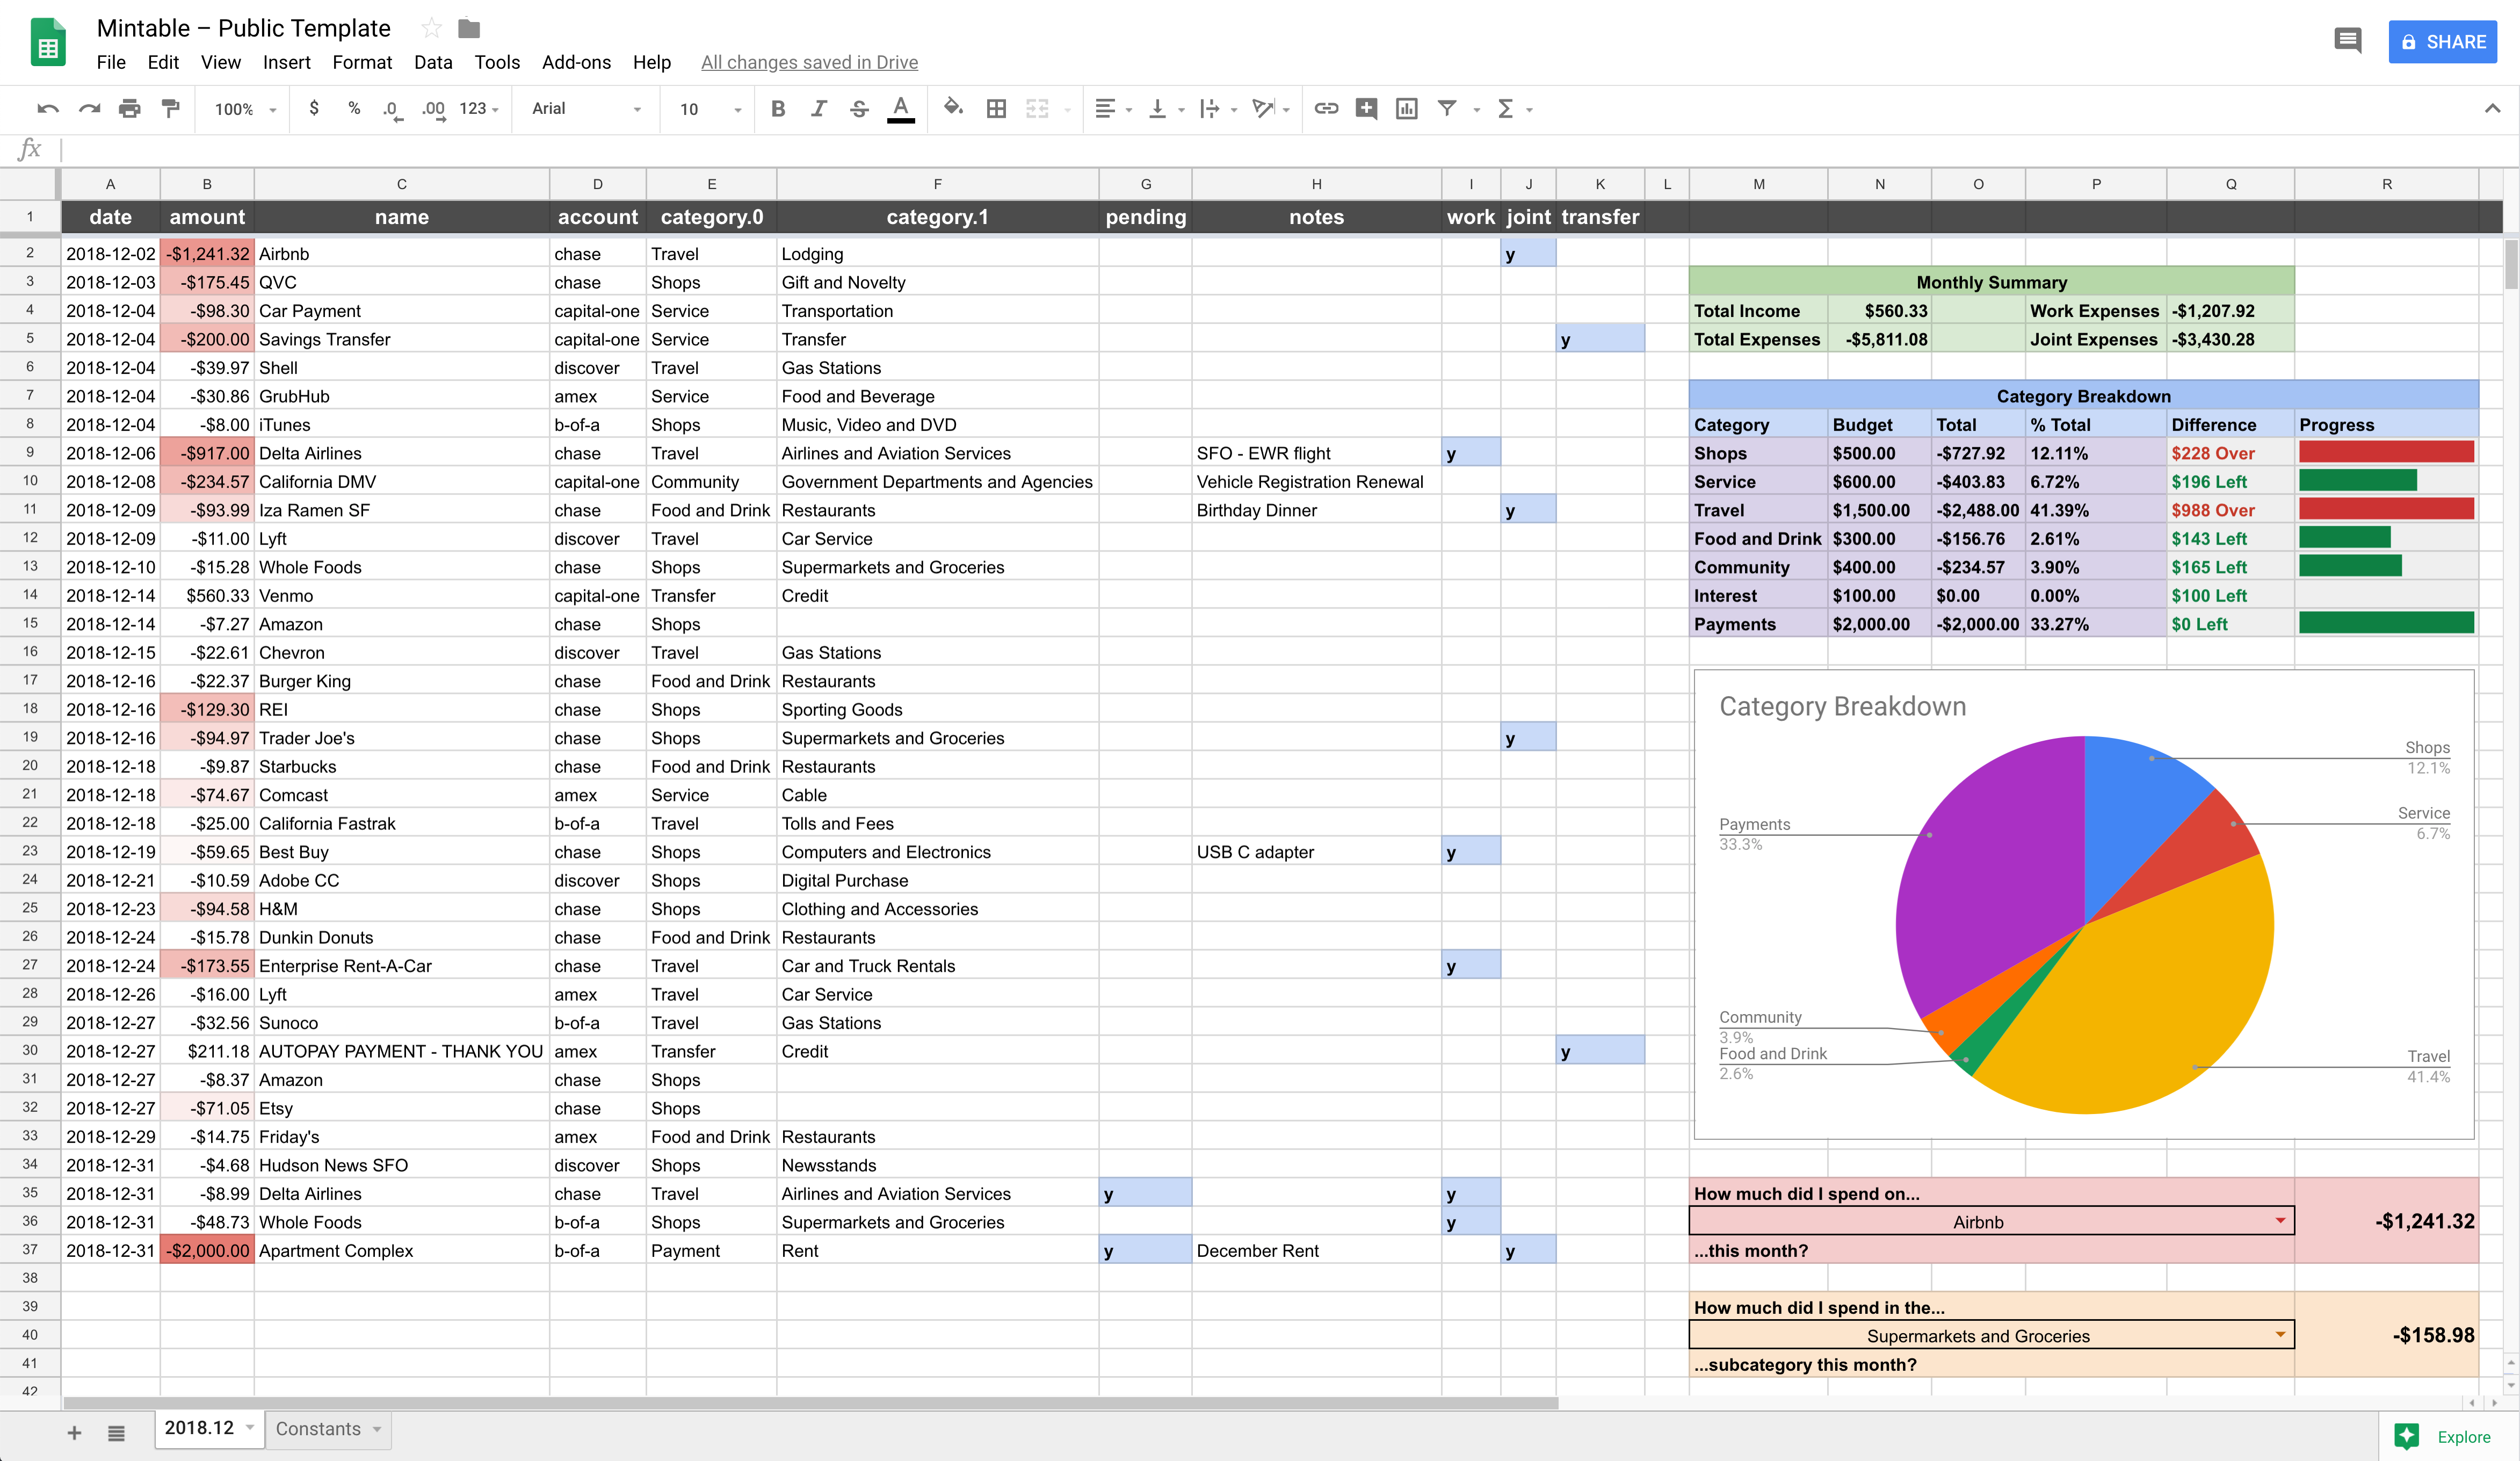Click the paint format roller icon
This screenshot has height=1461, width=2520.
(x=171, y=108)
